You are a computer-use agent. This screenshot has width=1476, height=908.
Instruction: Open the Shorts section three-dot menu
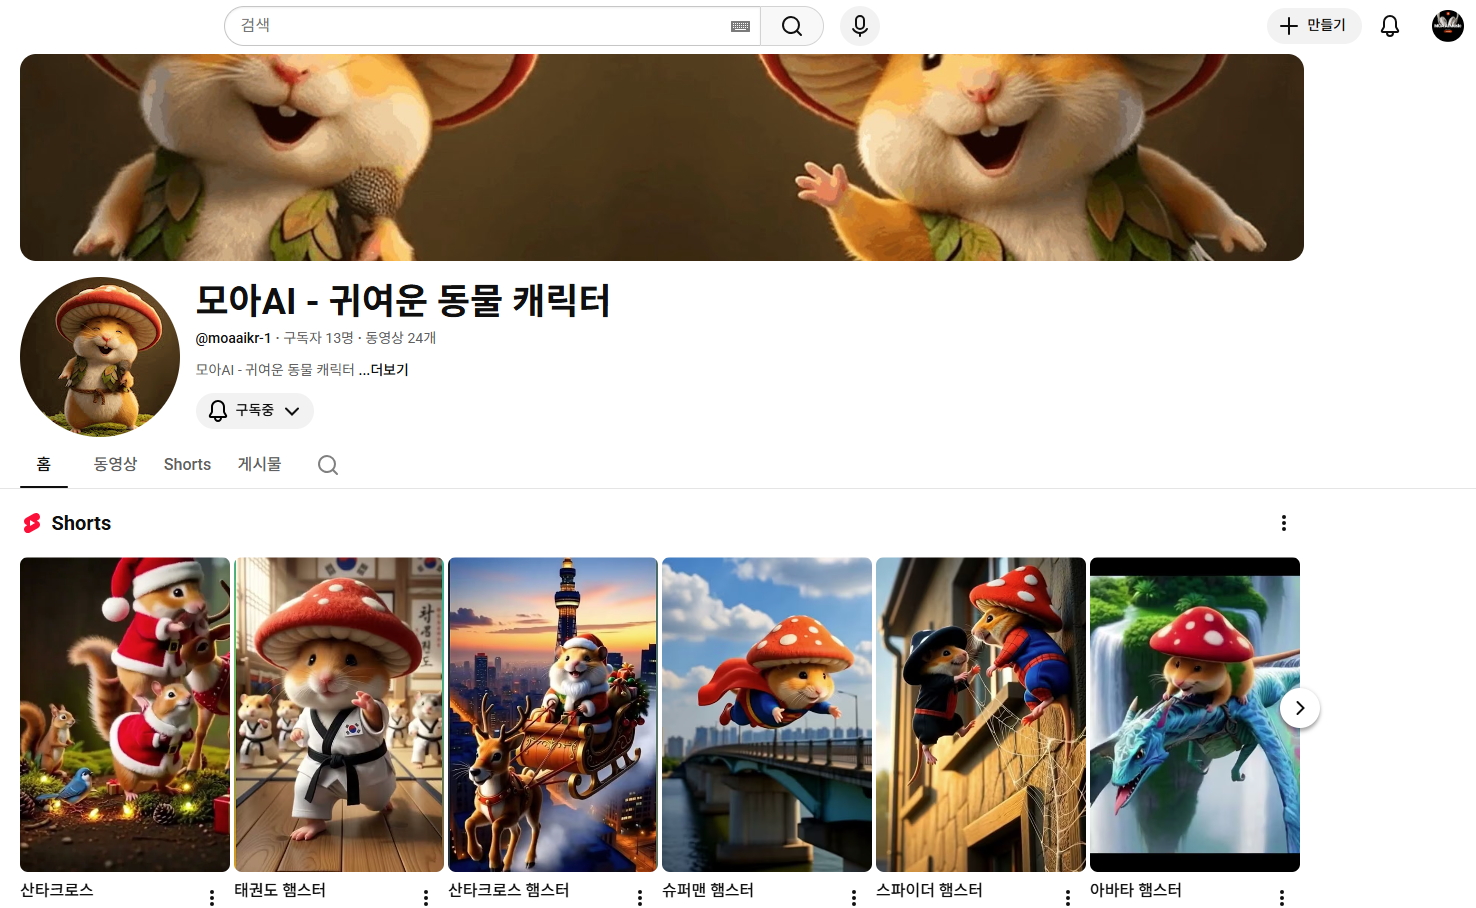pyautogui.click(x=1284, y=522)
